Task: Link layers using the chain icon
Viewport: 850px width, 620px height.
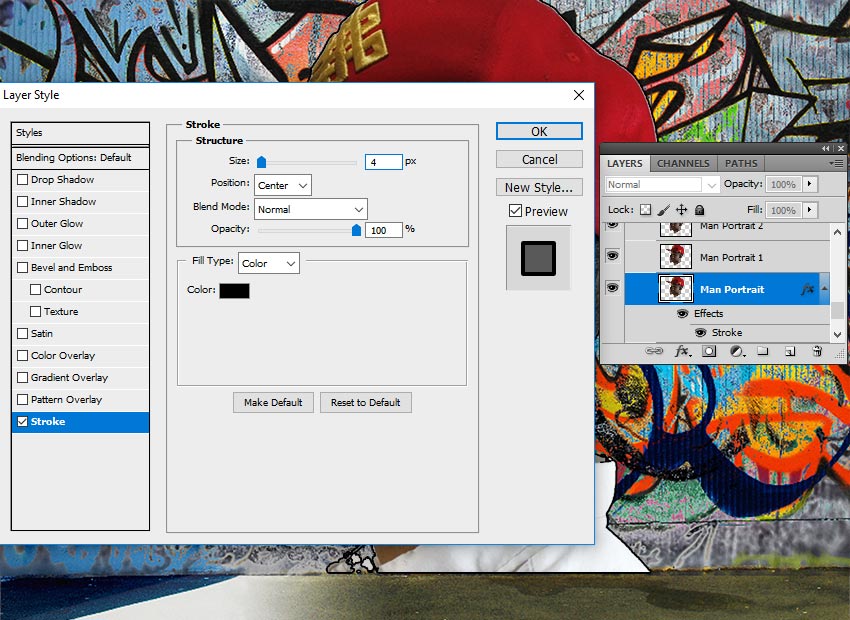Action: (x=656, y=351)
